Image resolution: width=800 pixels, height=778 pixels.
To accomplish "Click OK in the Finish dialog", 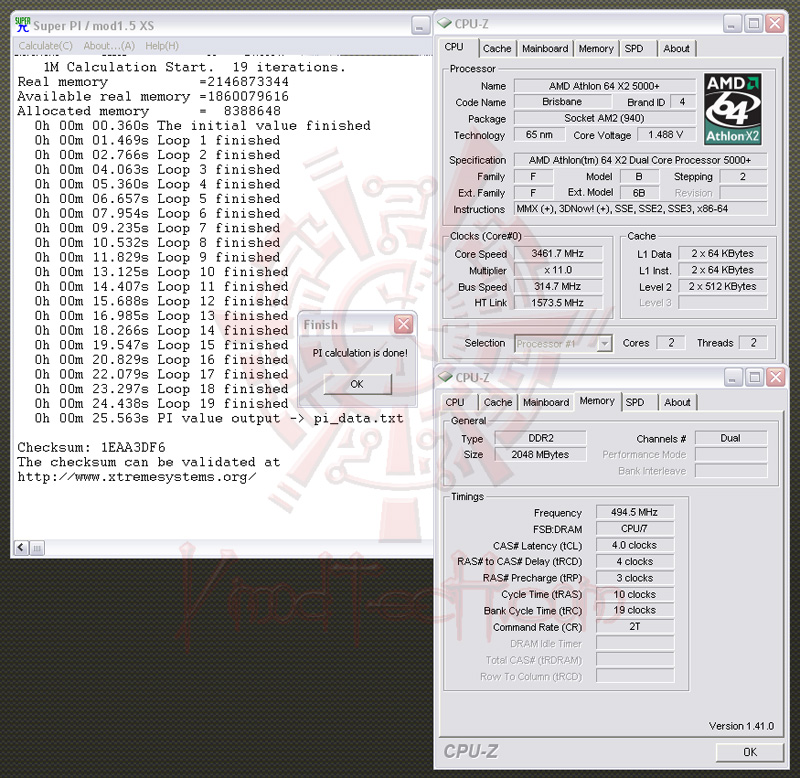I will [357, 384].
